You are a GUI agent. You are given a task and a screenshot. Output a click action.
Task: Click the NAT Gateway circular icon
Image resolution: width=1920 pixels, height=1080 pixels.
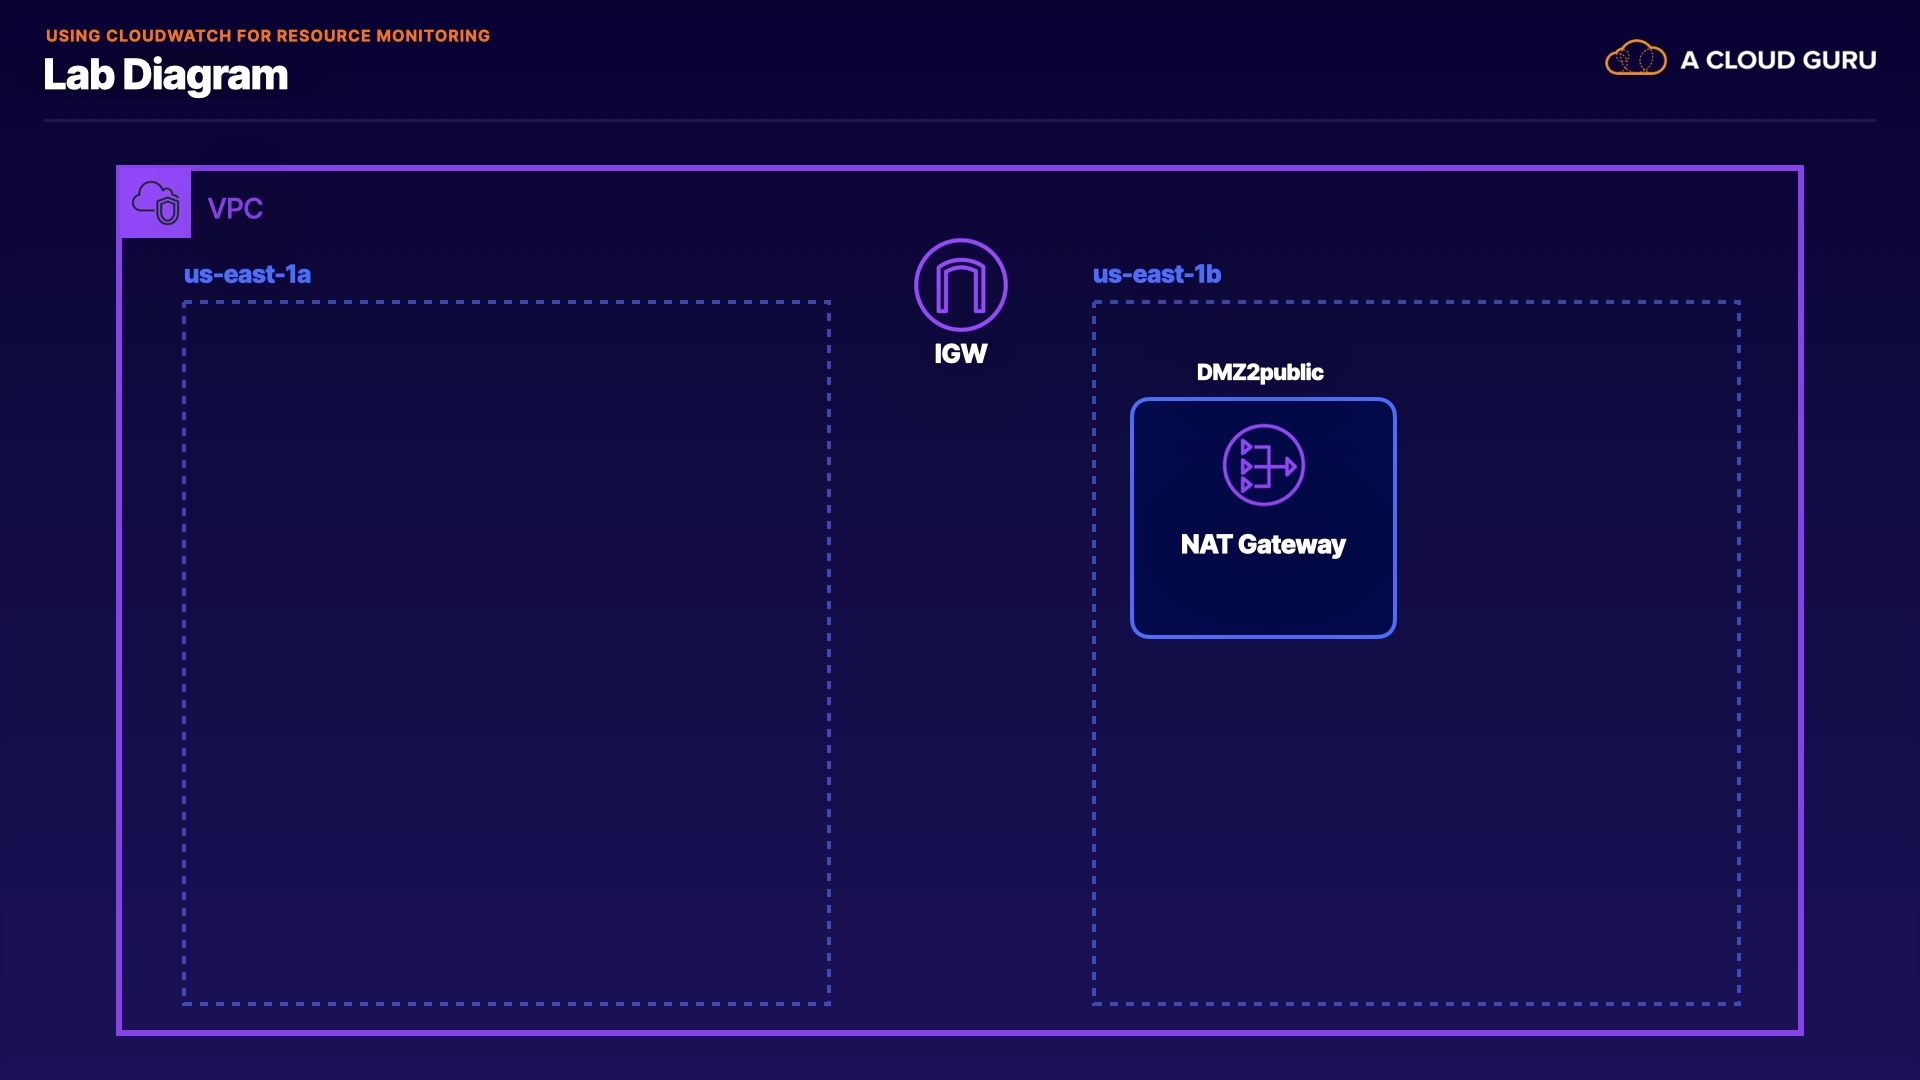pos(1263,465)
